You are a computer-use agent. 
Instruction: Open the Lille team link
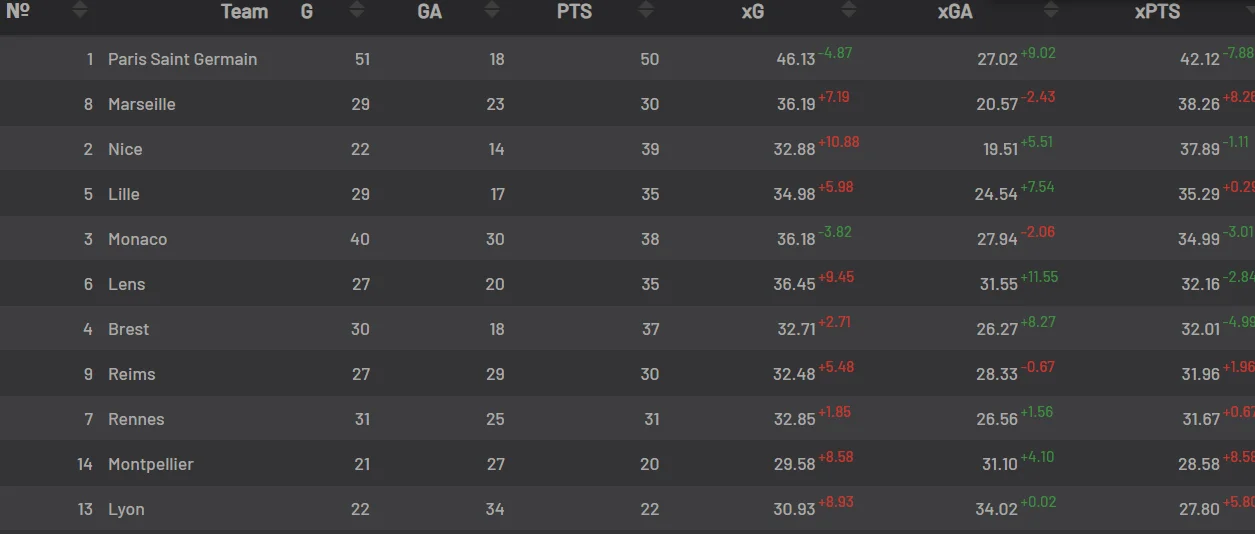(x=124, y=194)
